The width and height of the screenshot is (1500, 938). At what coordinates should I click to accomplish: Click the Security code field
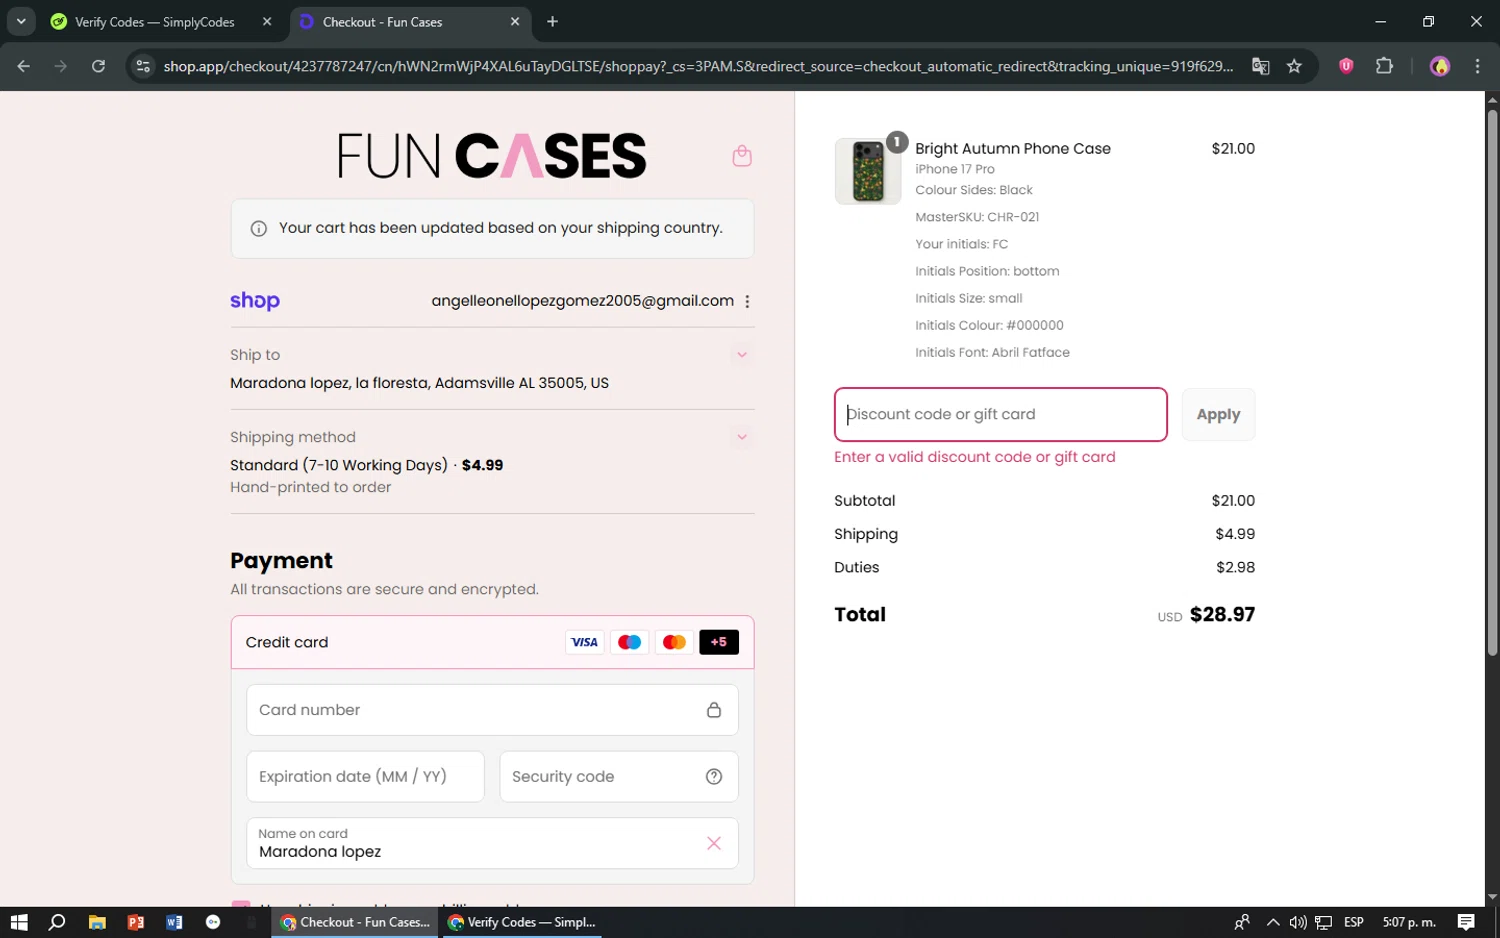pyautogui.click(x=619, y=777)
